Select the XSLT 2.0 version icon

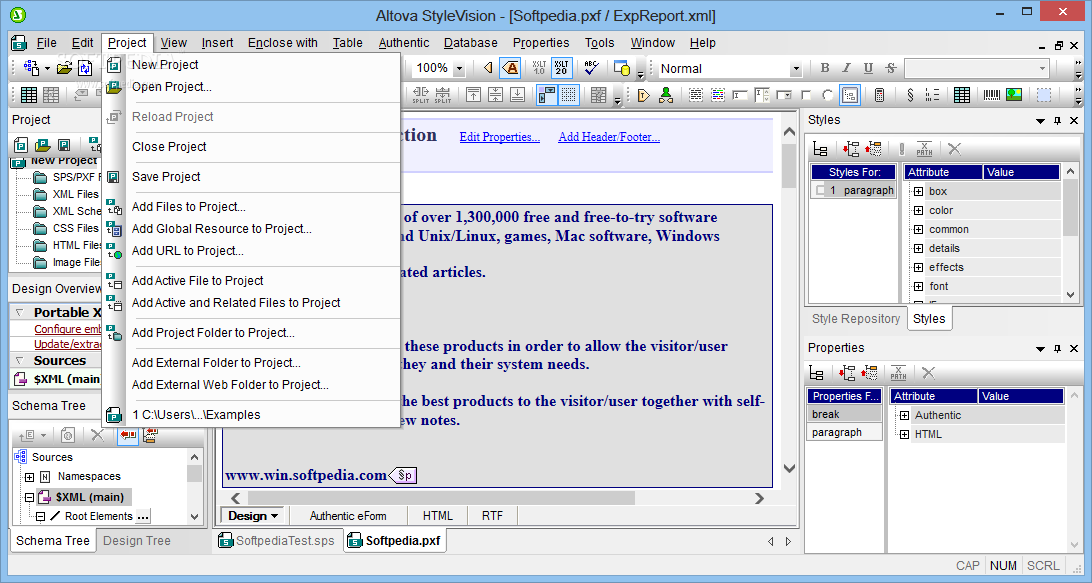tap(561, 68)
